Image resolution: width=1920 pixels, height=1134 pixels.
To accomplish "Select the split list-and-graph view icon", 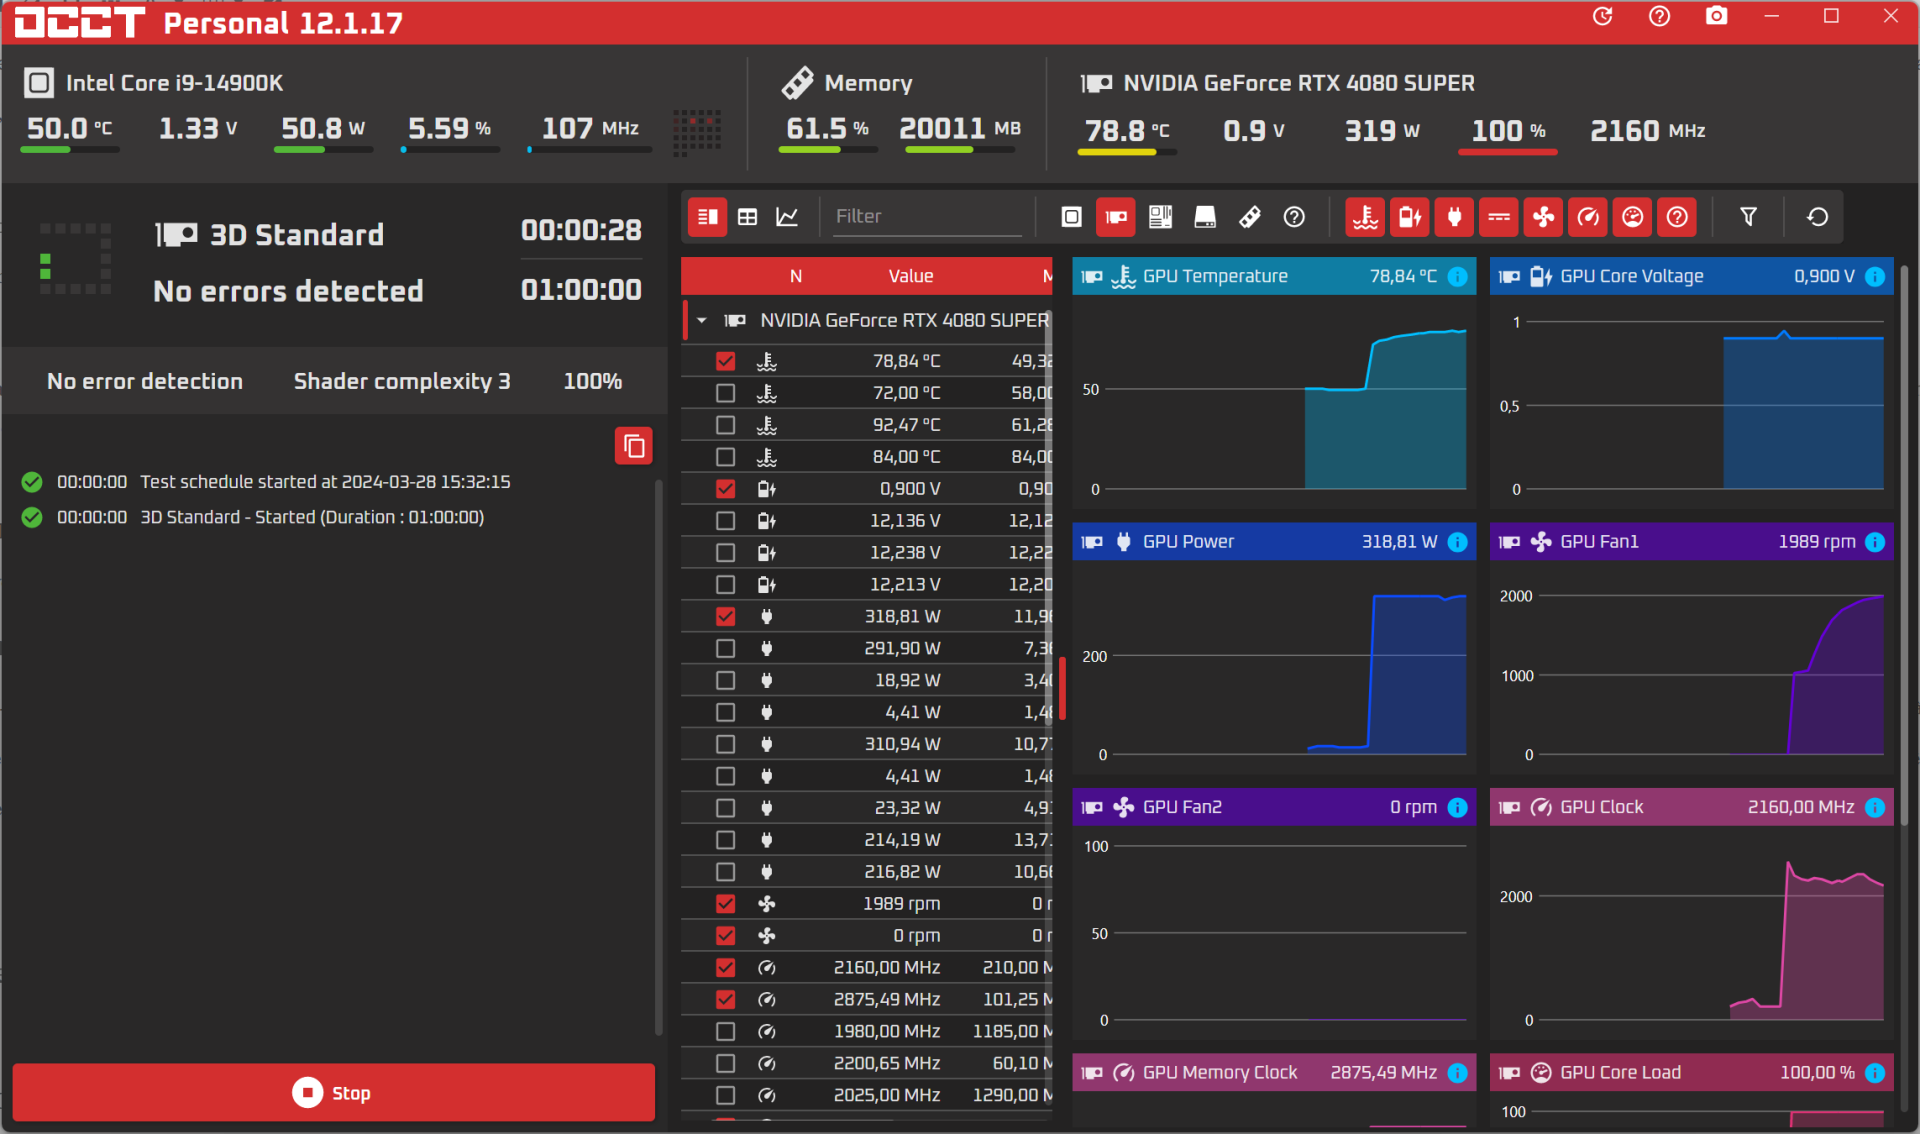I will click(708, 217).
